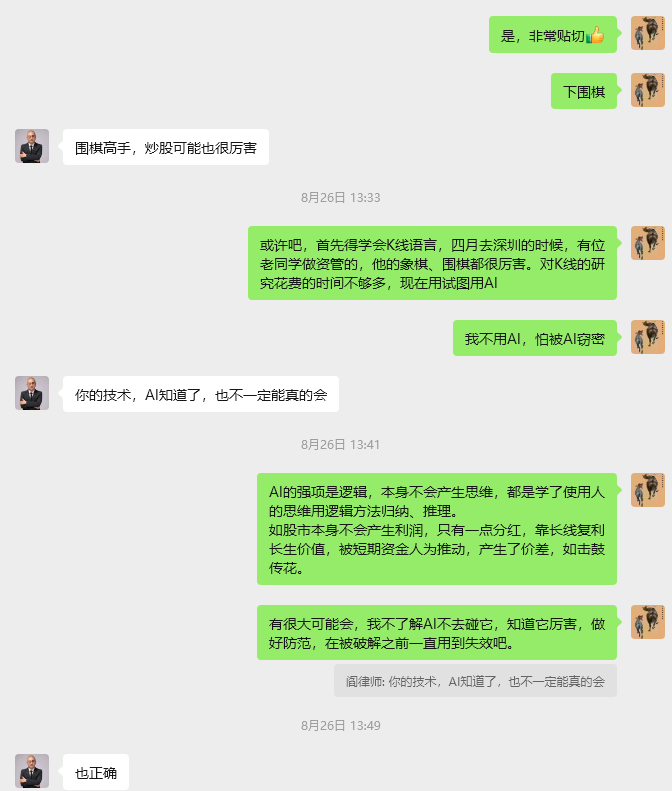672x791 pixels.
Task: Open horse avatar next to 有很大可能会 message
Action: coord(648,622)
